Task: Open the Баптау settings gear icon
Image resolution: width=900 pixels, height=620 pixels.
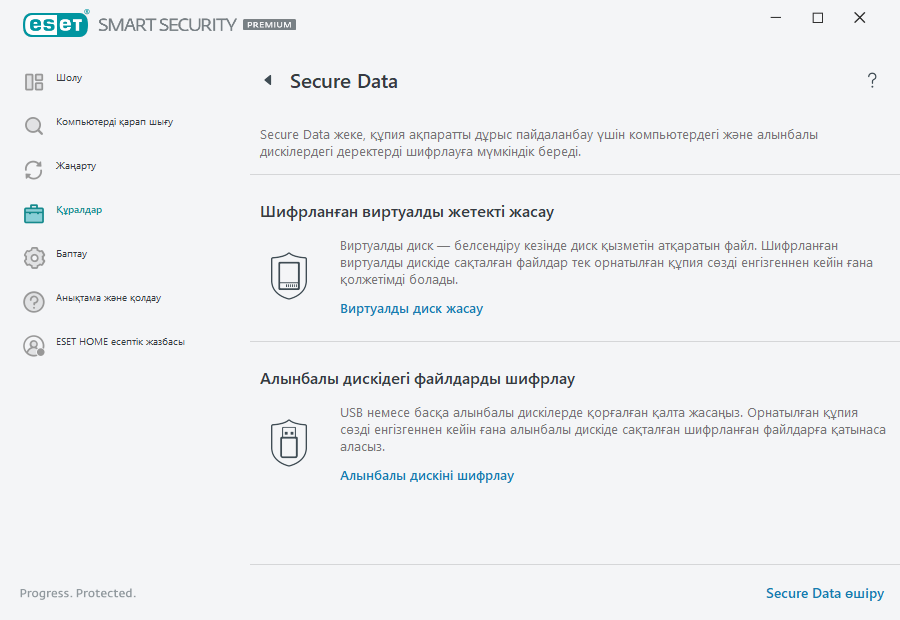Action: 33,255
